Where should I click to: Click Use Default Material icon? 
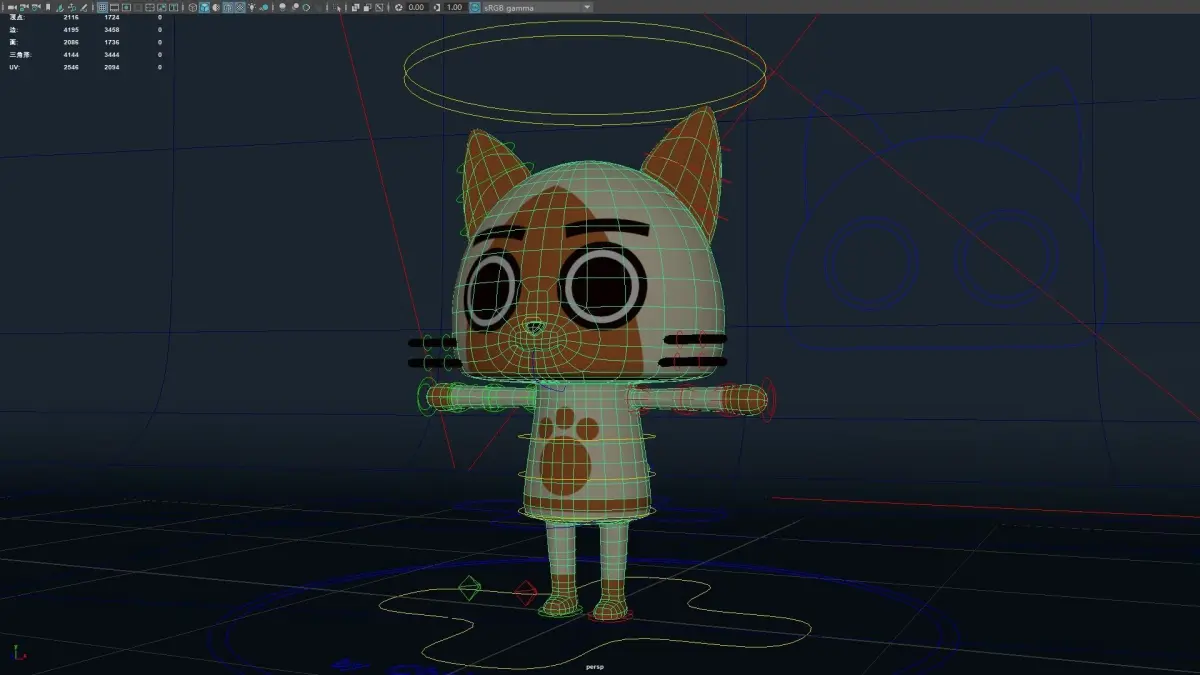215,7
